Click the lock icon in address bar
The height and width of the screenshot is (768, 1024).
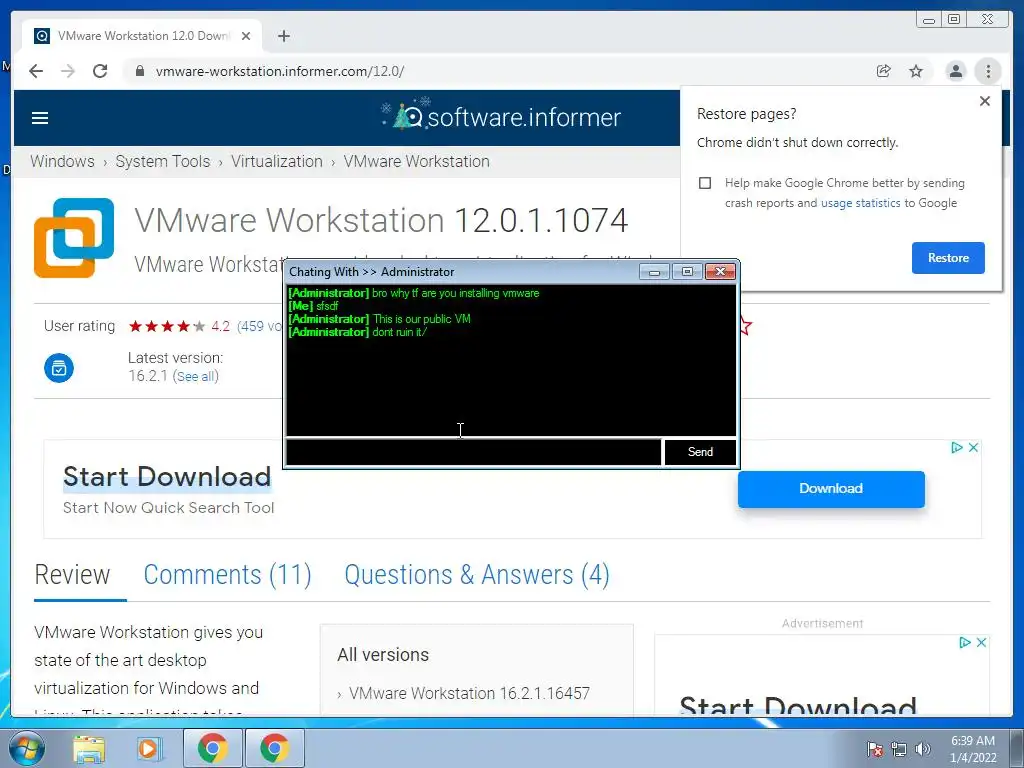[x=139, y=71]
